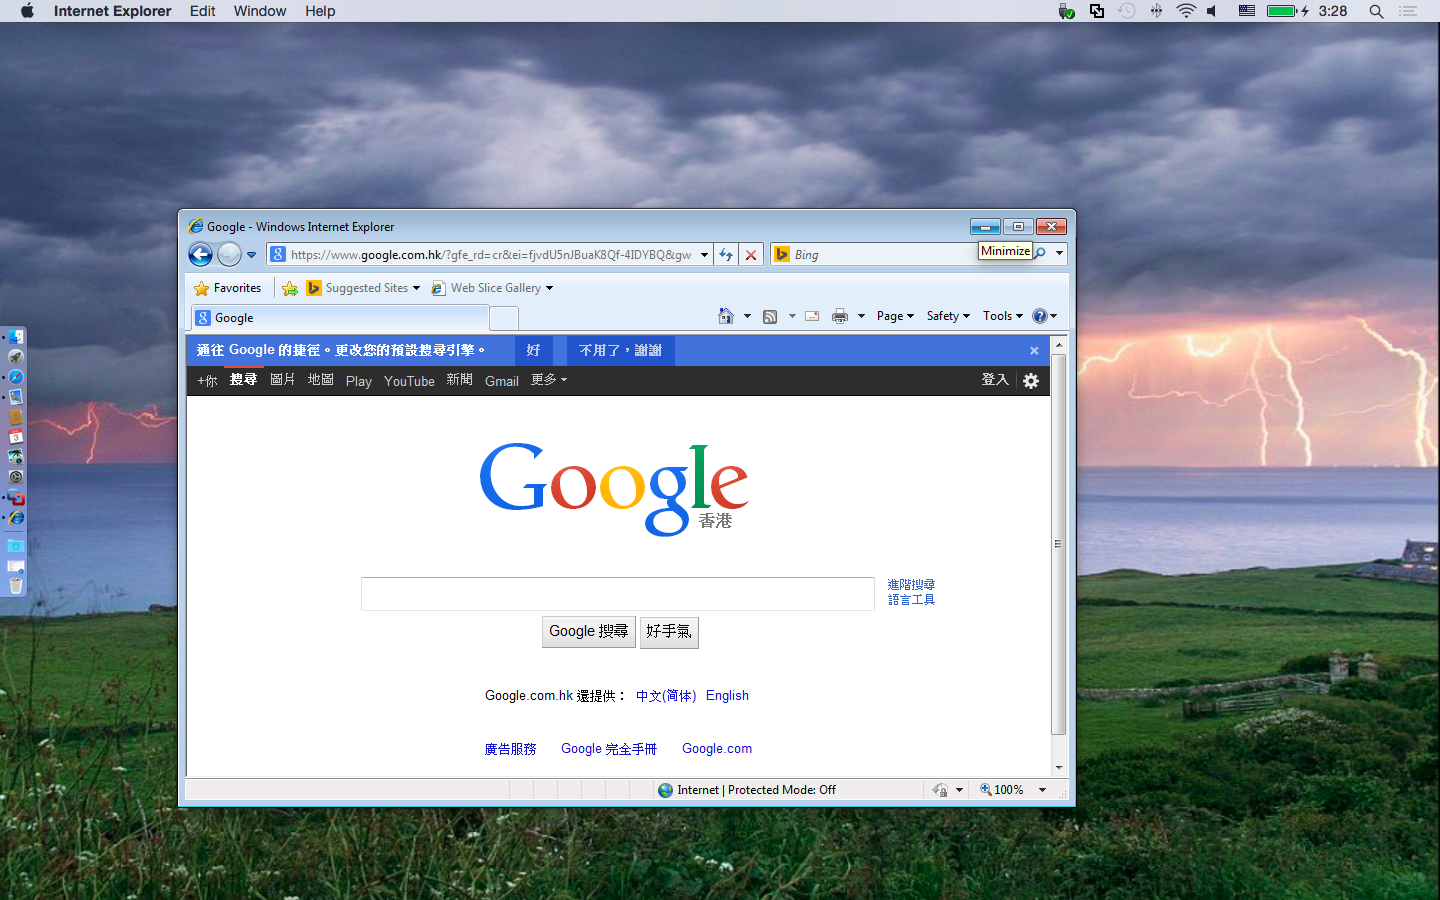
Task: Click YouTube in Google top bar
Action: (409, 381)
